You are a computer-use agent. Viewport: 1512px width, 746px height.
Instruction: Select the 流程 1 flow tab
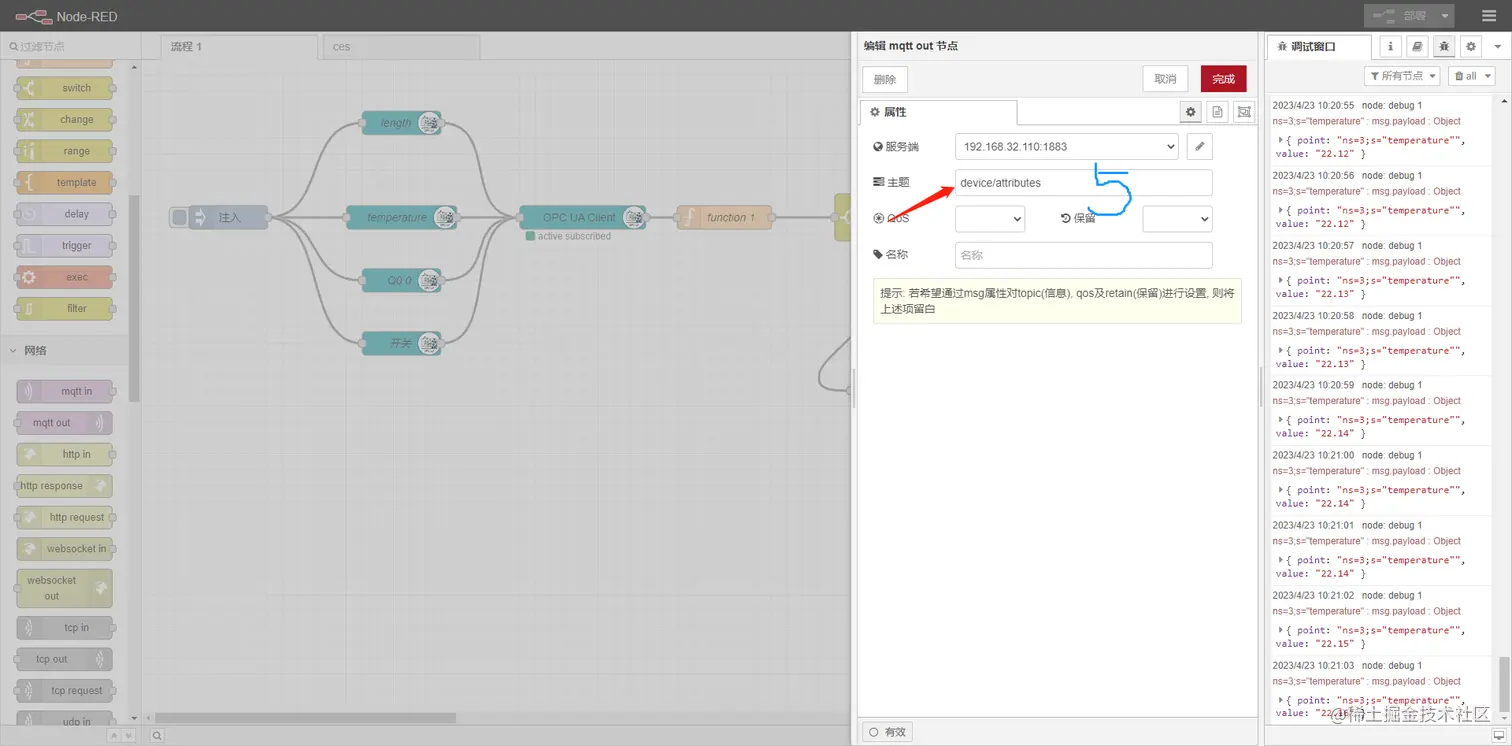[x=239, y=46]
